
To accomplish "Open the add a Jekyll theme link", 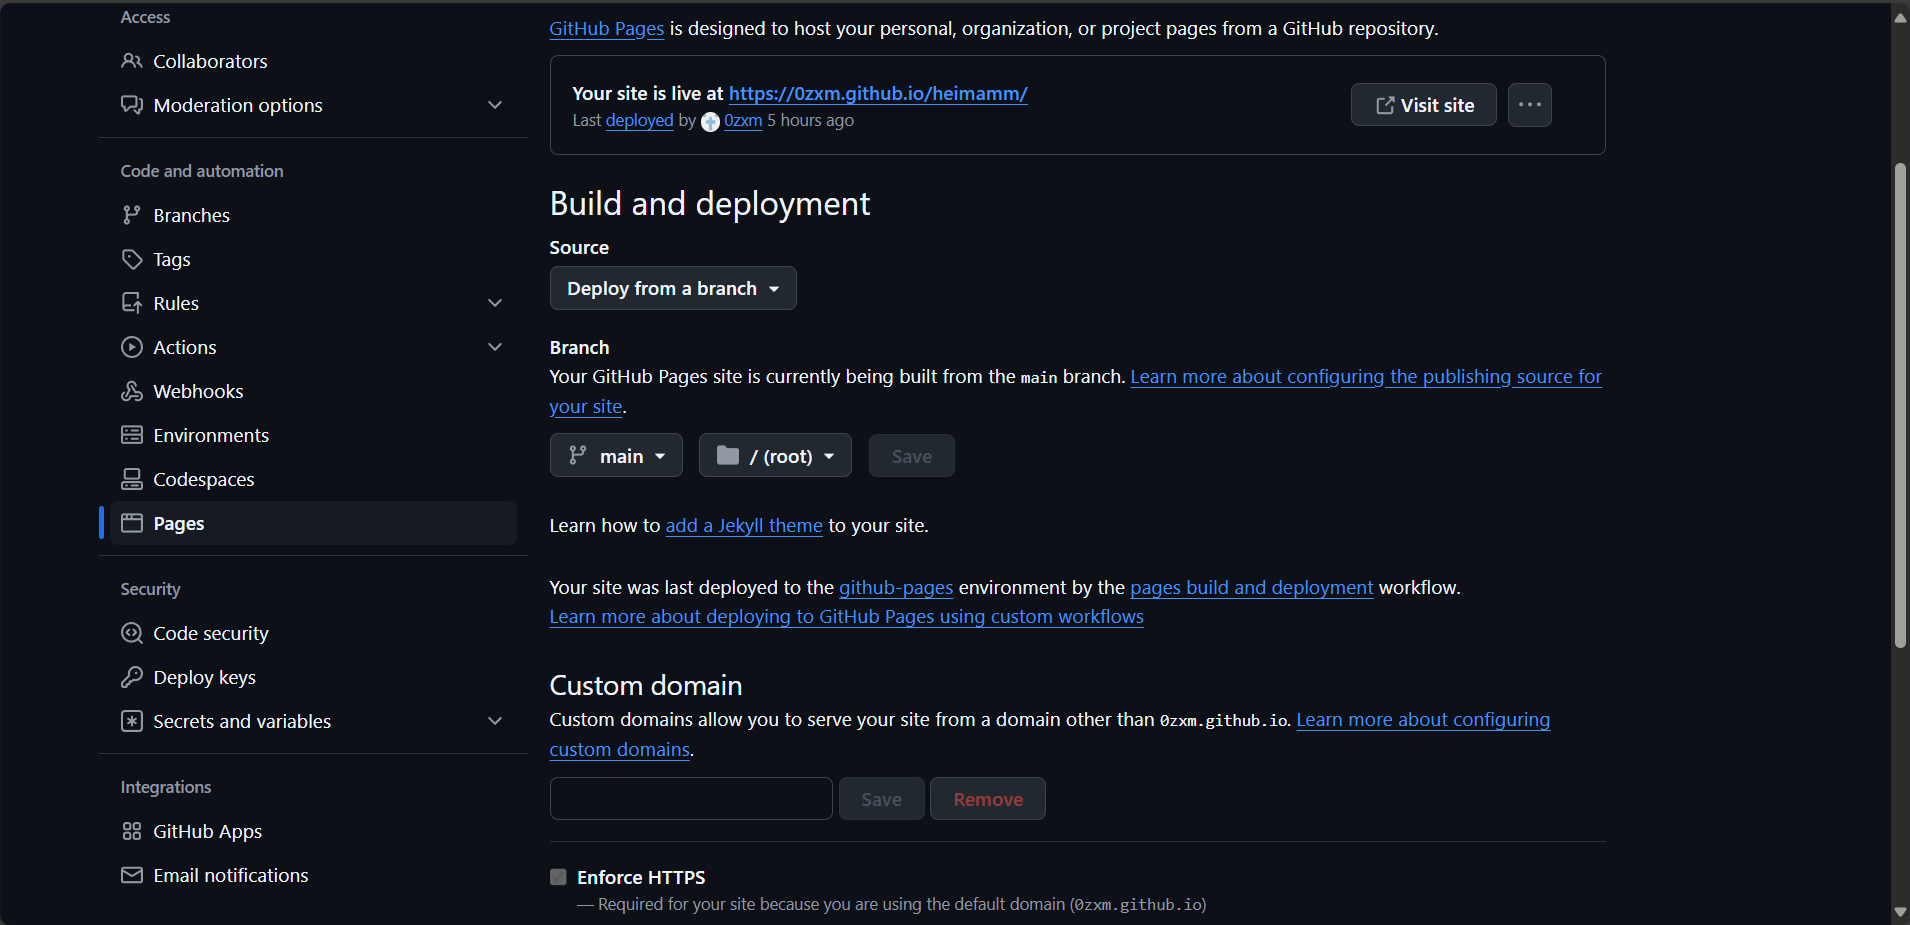I will [x=744, y=525].
